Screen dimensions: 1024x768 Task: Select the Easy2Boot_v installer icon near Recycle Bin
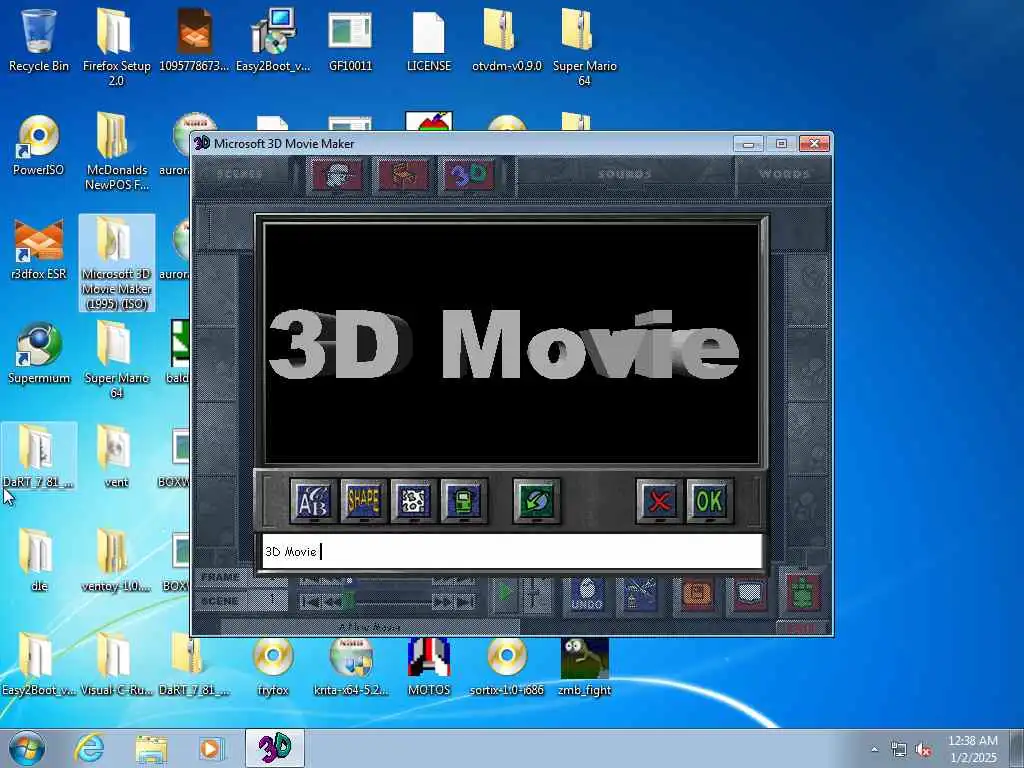(272, 40)
